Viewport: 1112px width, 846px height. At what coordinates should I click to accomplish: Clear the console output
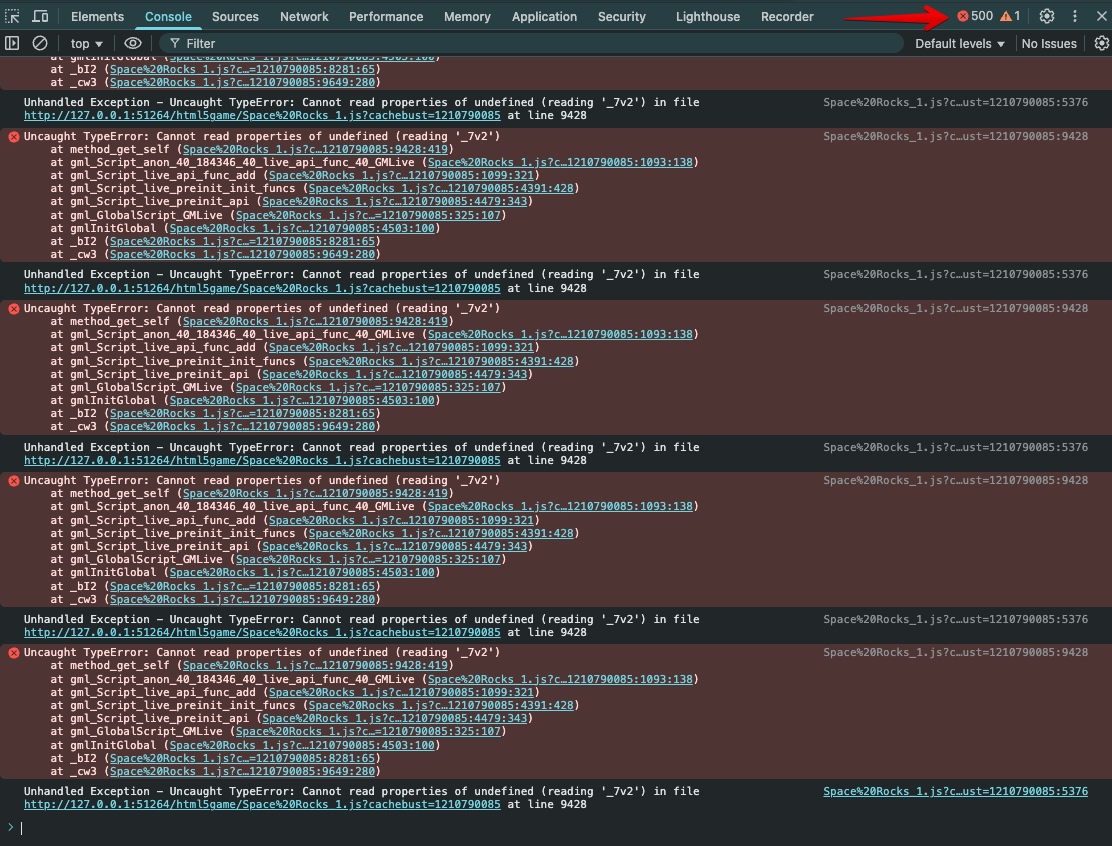(x=40, y=43)
